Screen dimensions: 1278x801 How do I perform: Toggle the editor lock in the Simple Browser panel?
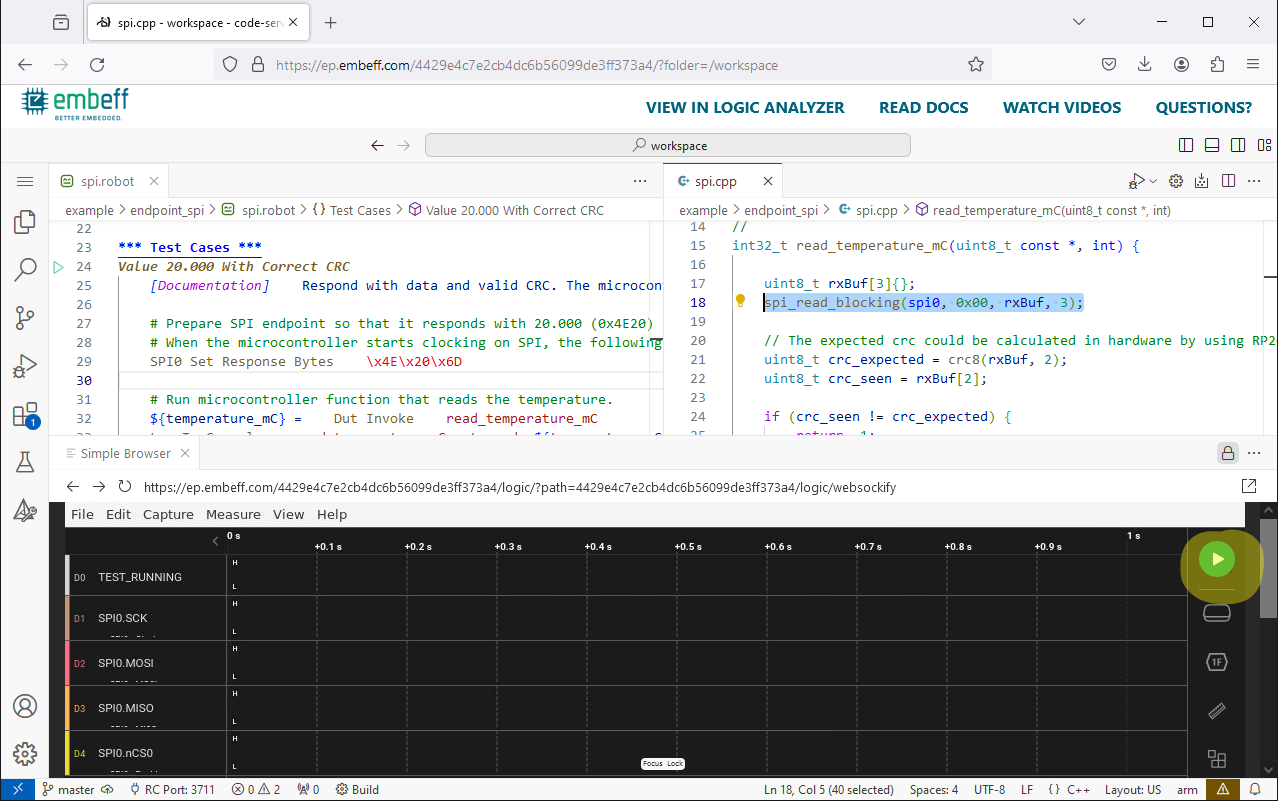(1228, 452)
